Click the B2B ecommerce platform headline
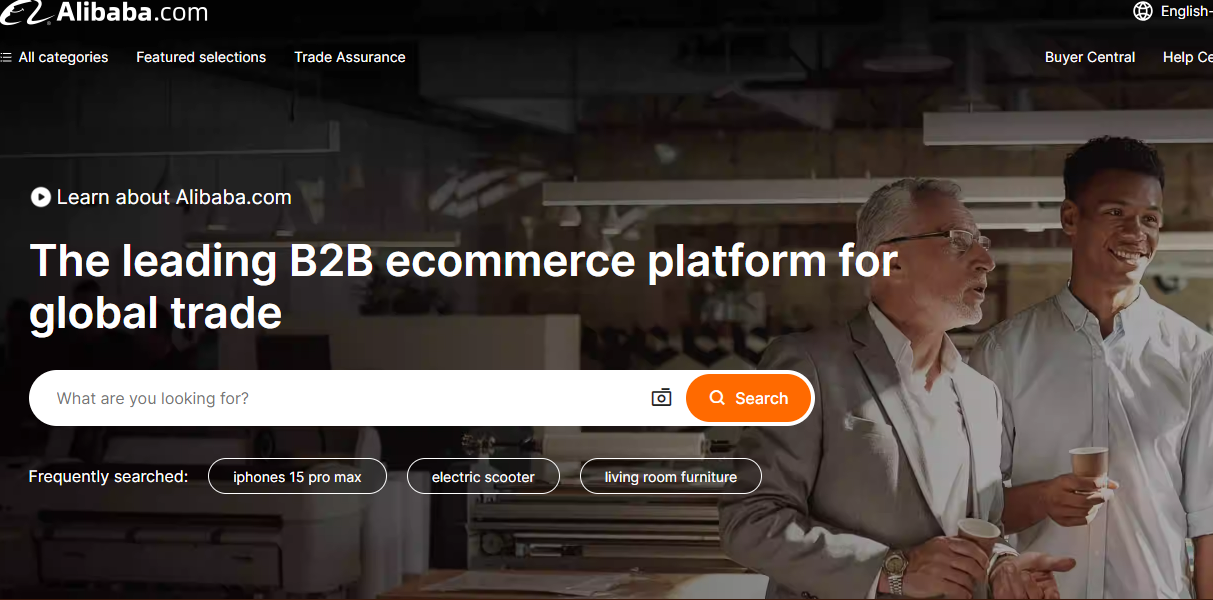The image size is (1213, 600). click(x=464, y=286)
